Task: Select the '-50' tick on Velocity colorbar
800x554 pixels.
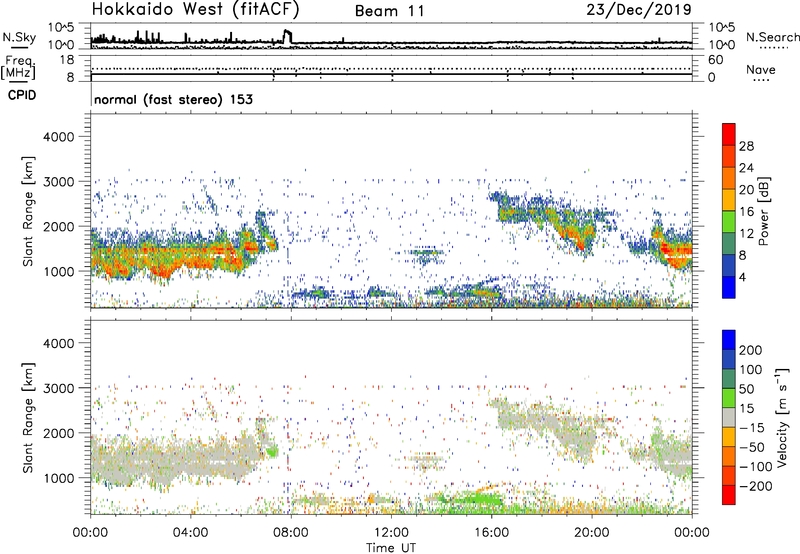Action: 752,447
